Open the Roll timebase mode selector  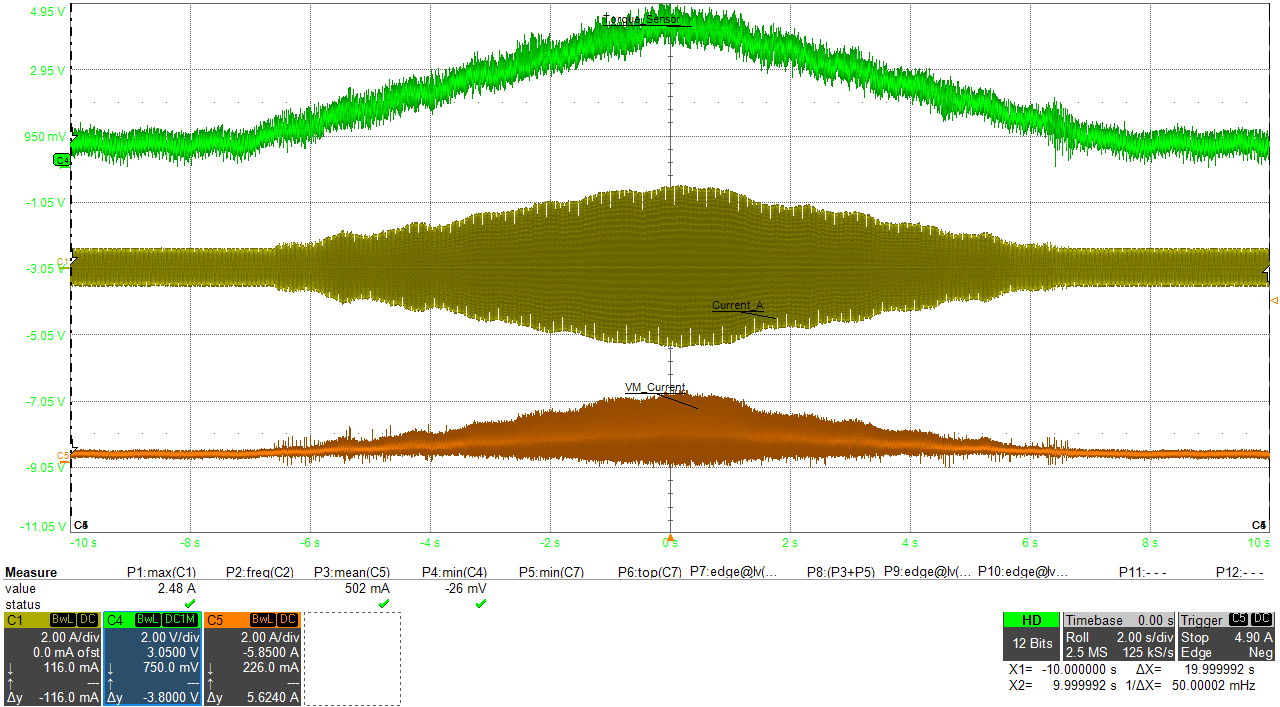[1078, 637]
